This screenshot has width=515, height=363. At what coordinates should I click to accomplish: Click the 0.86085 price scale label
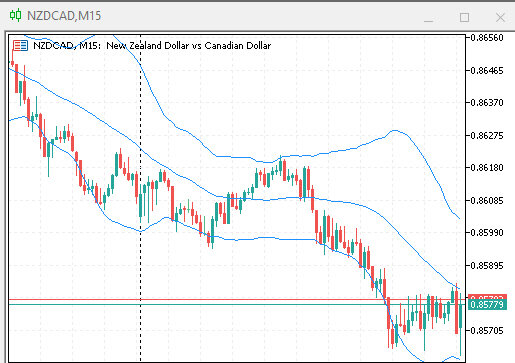487,201
